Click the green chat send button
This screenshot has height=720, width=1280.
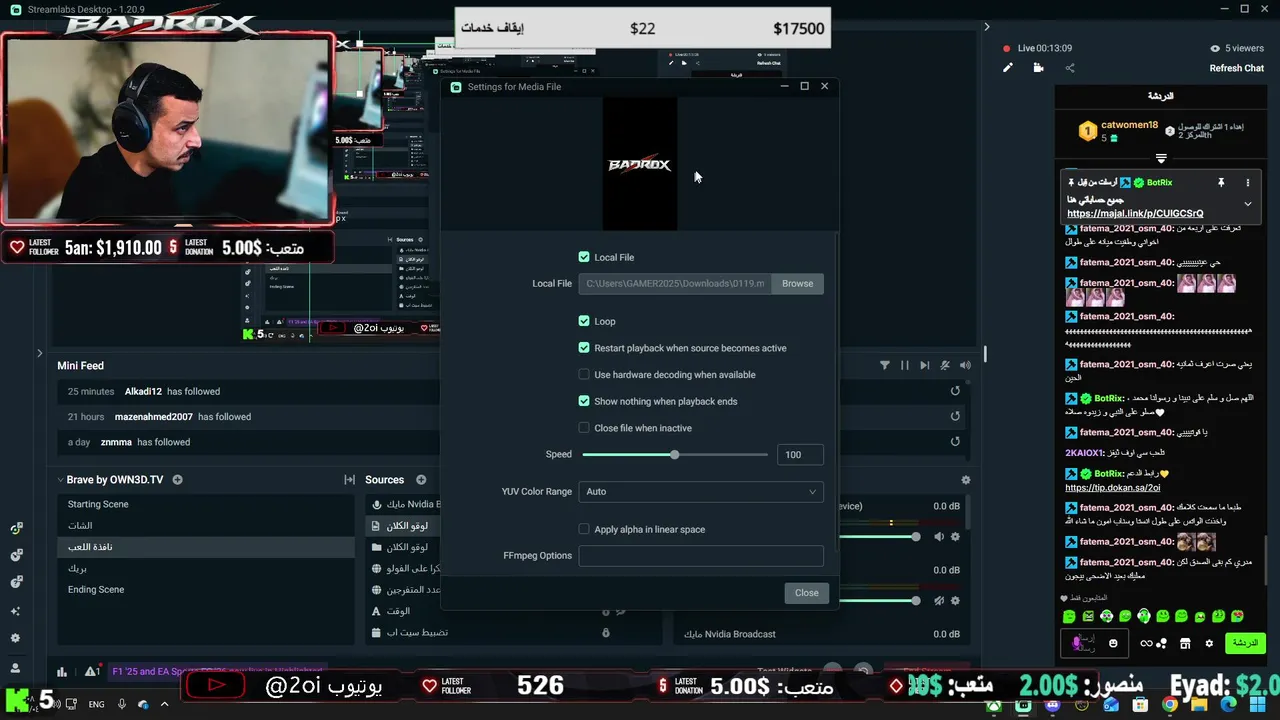point(1245,643)
